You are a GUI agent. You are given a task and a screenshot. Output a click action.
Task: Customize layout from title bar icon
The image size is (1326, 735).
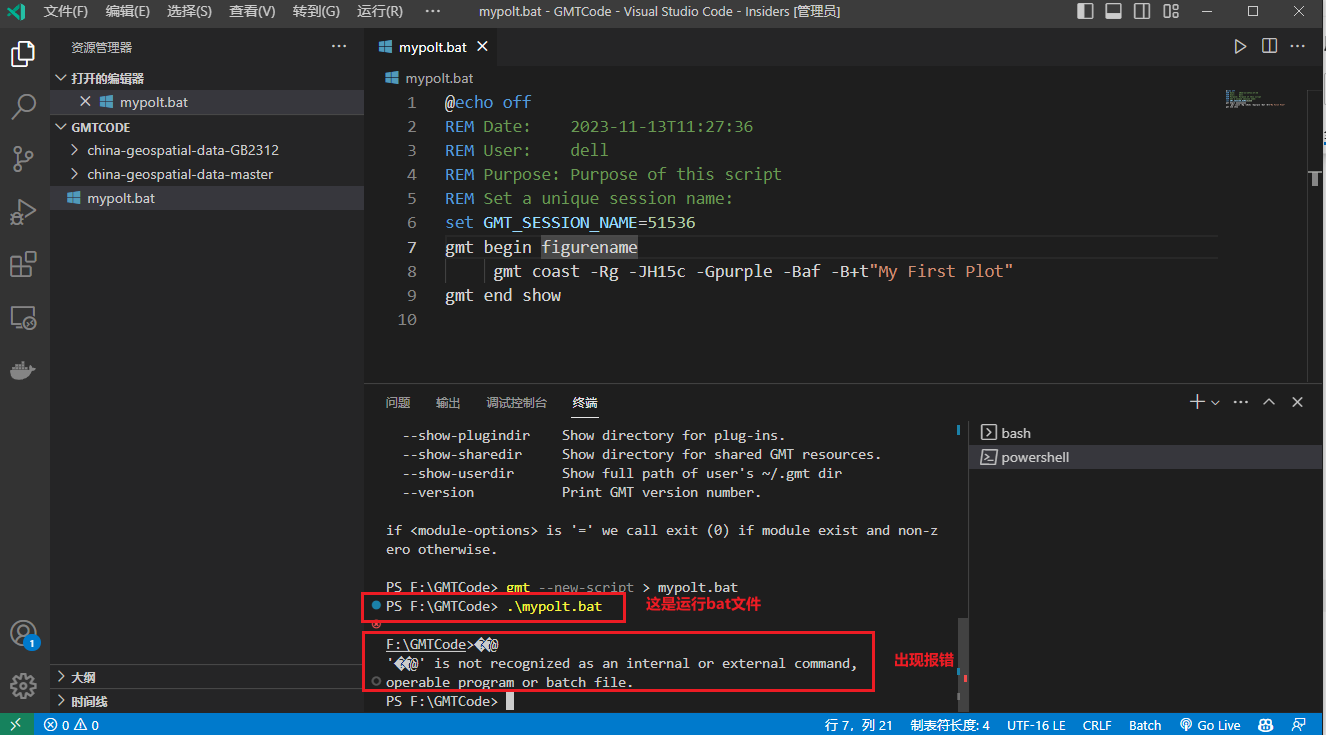click(x=1169, y=12)
